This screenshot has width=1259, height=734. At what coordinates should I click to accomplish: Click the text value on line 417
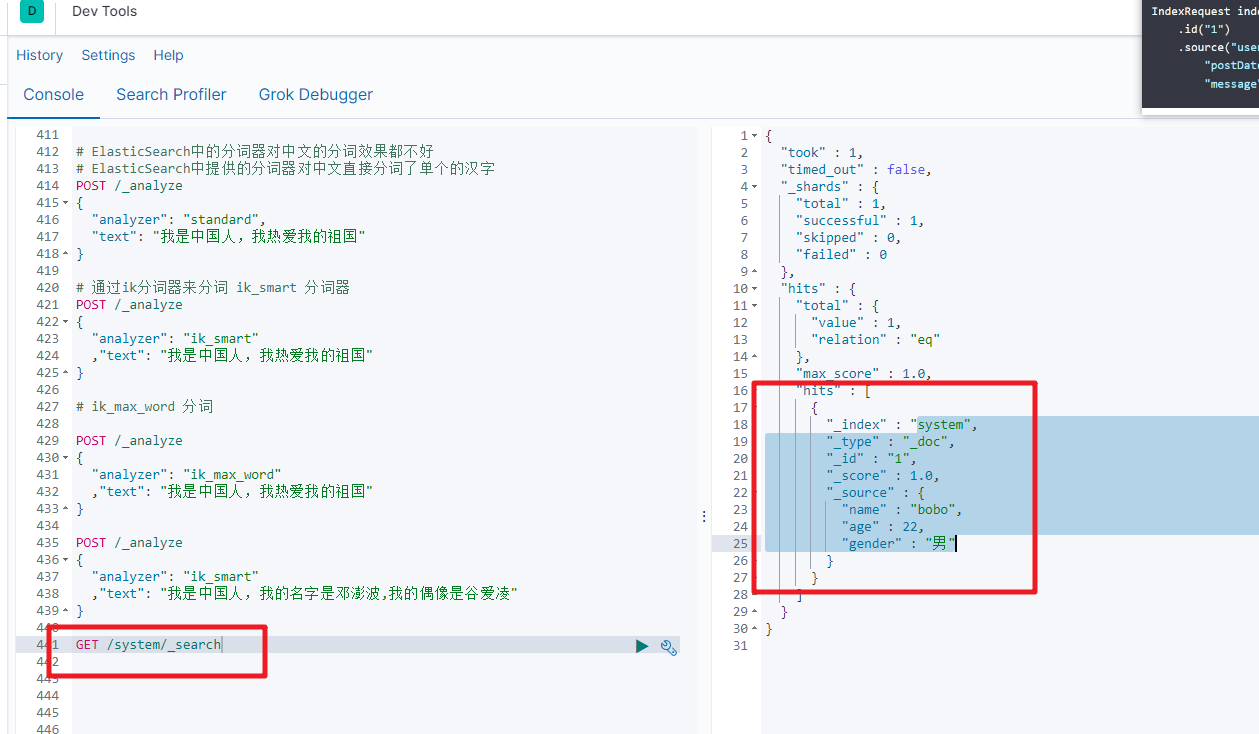263,236
